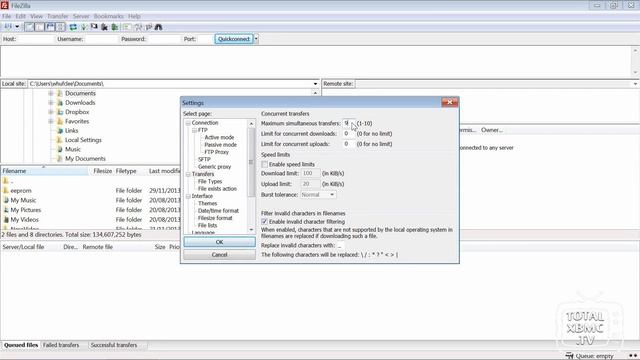Toggle Enable invalid character filtering checkbox

(264, 221)
